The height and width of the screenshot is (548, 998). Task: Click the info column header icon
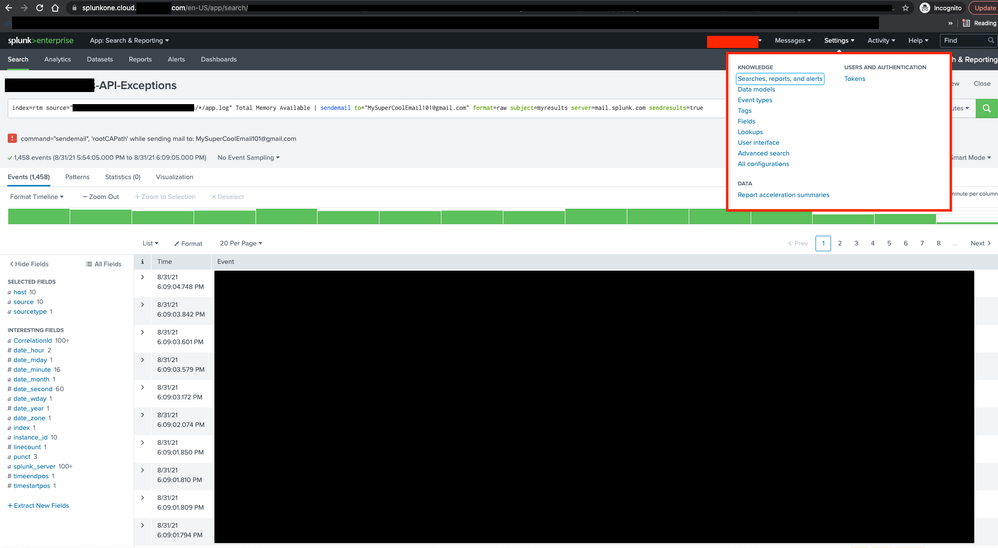(x=142, y=262)
